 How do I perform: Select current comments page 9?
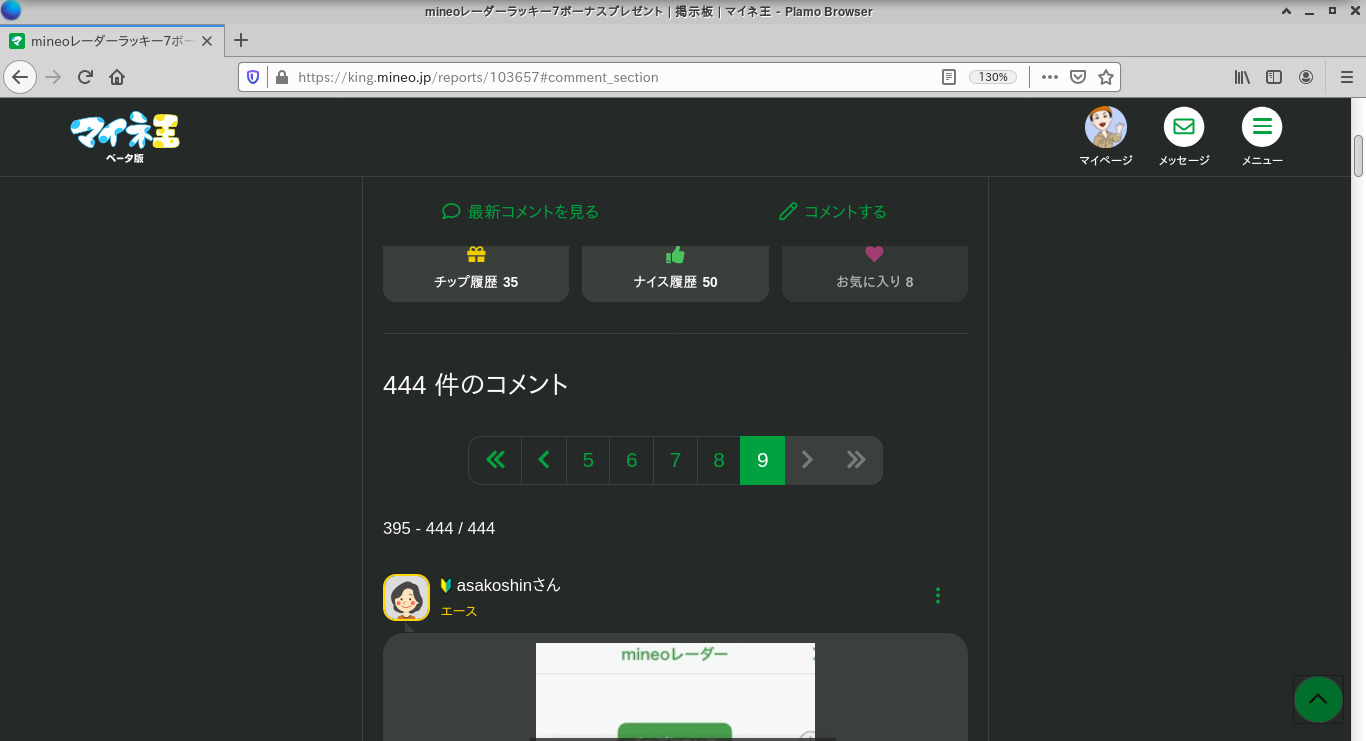(763, 460)
